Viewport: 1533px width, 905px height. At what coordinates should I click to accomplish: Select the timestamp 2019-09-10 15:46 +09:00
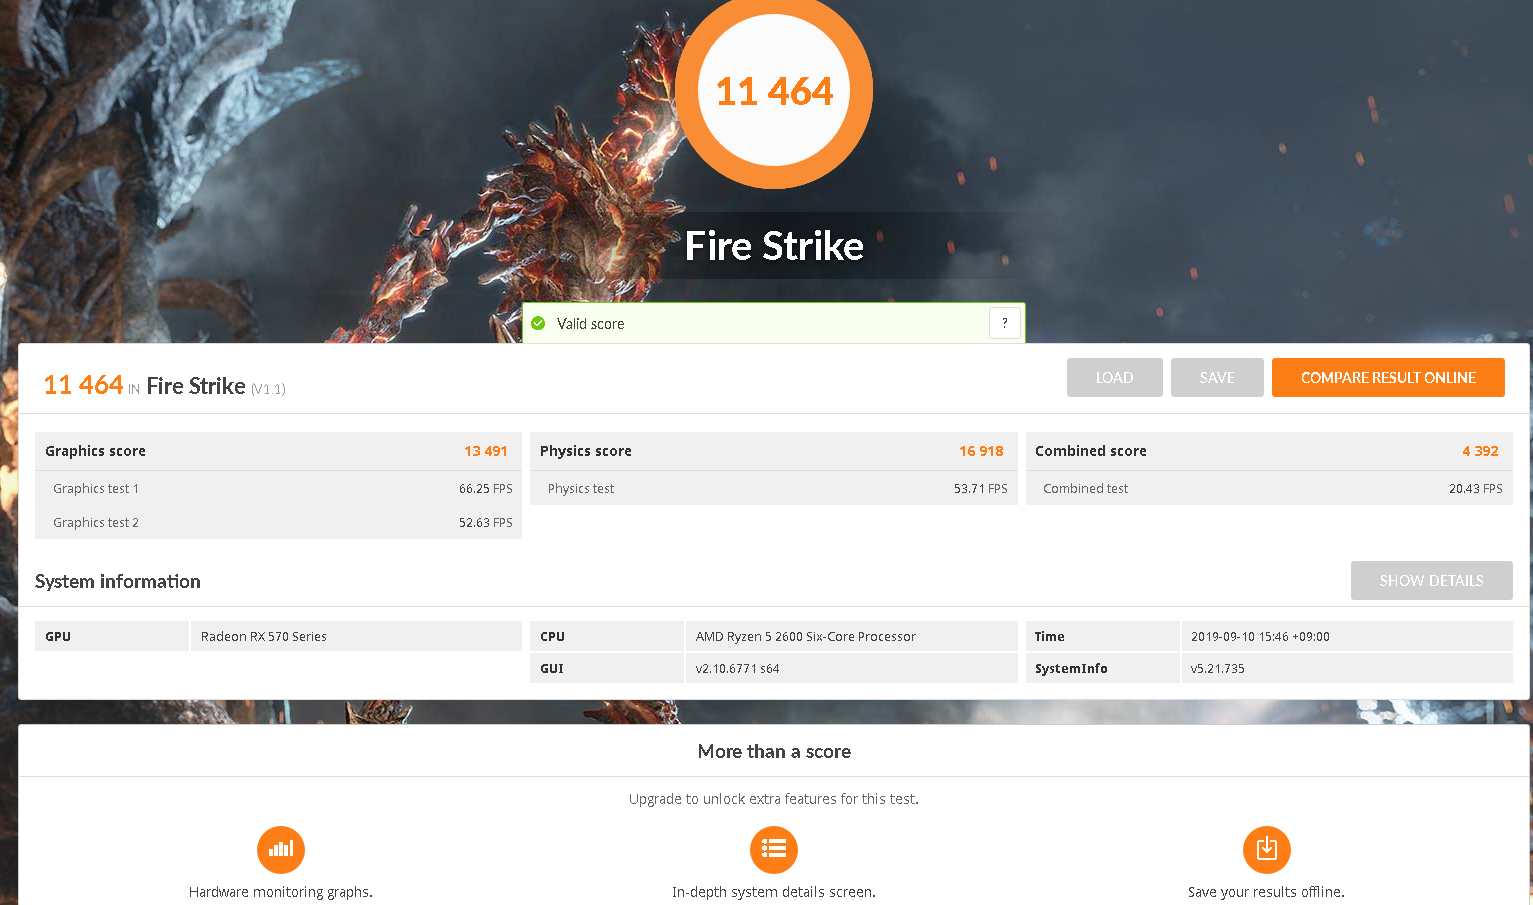click(x=1260, y=637)
